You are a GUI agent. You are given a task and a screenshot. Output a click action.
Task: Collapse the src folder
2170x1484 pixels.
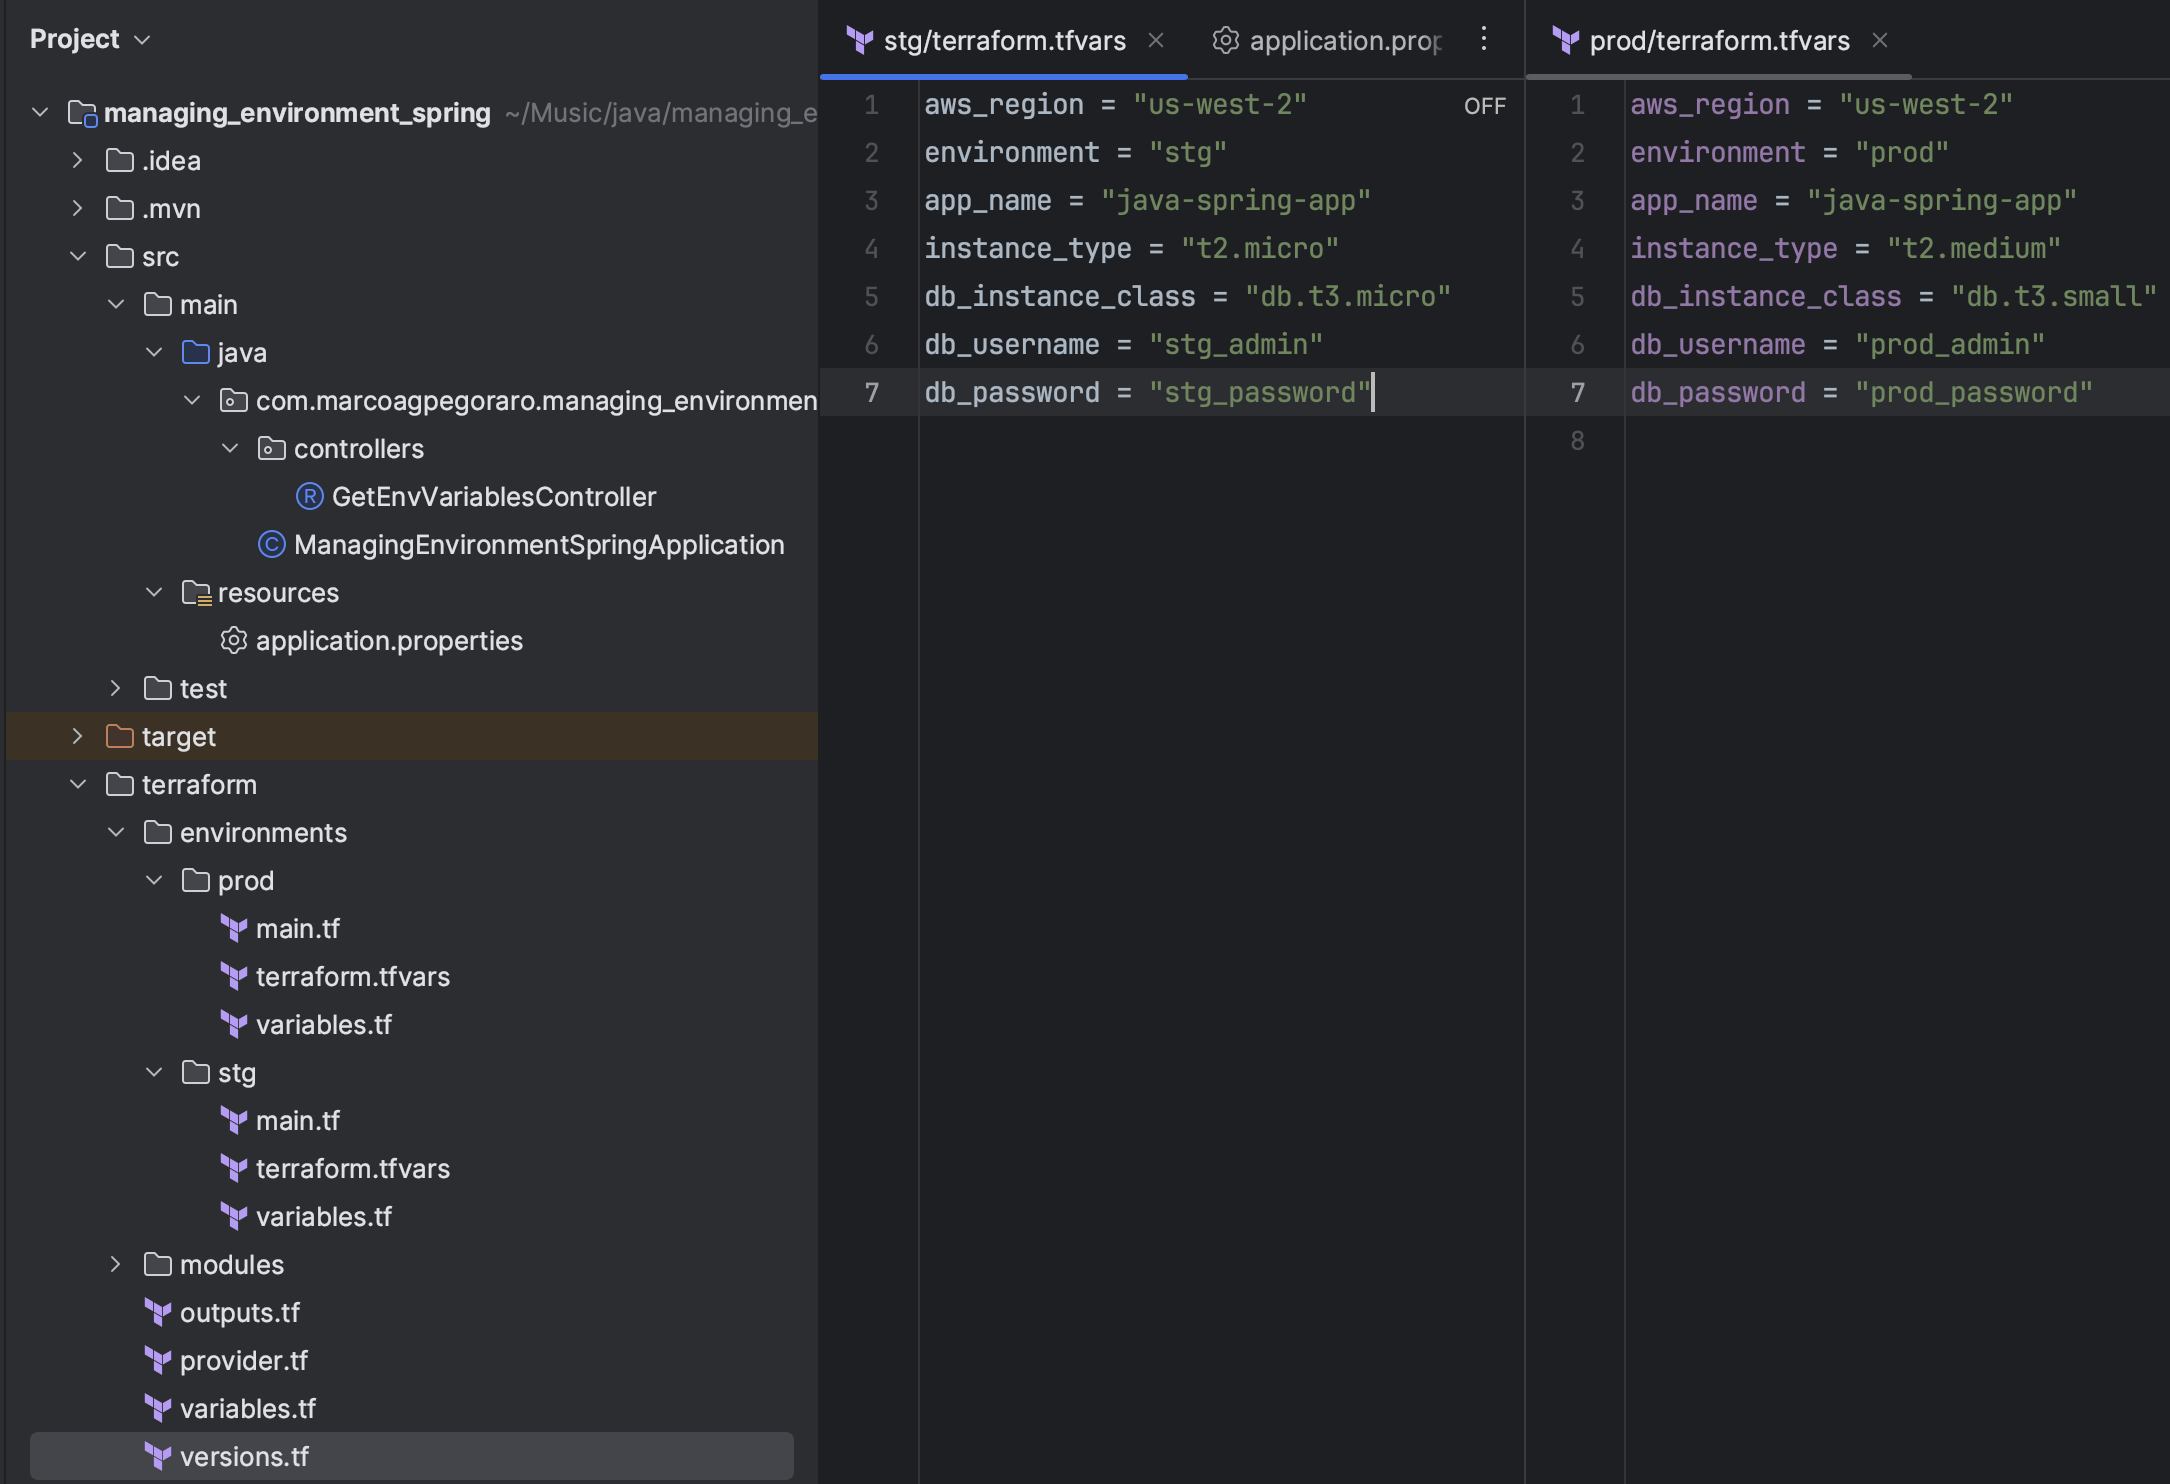(x=78, y=256)
